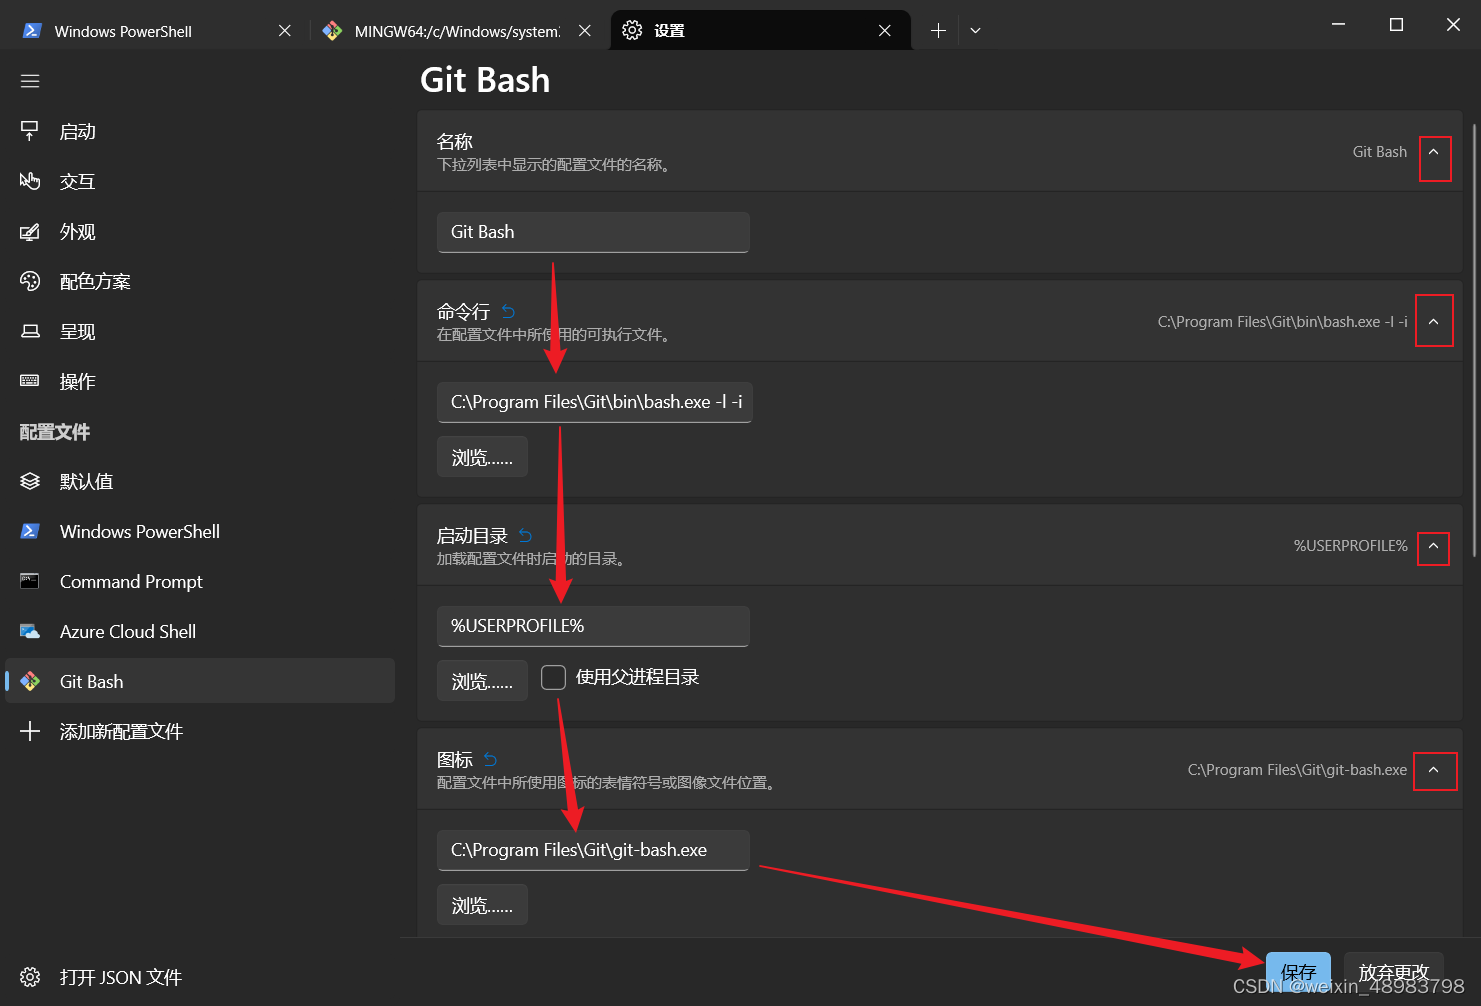Click the gear icon on the 设置 tab

tap(632, 31)
